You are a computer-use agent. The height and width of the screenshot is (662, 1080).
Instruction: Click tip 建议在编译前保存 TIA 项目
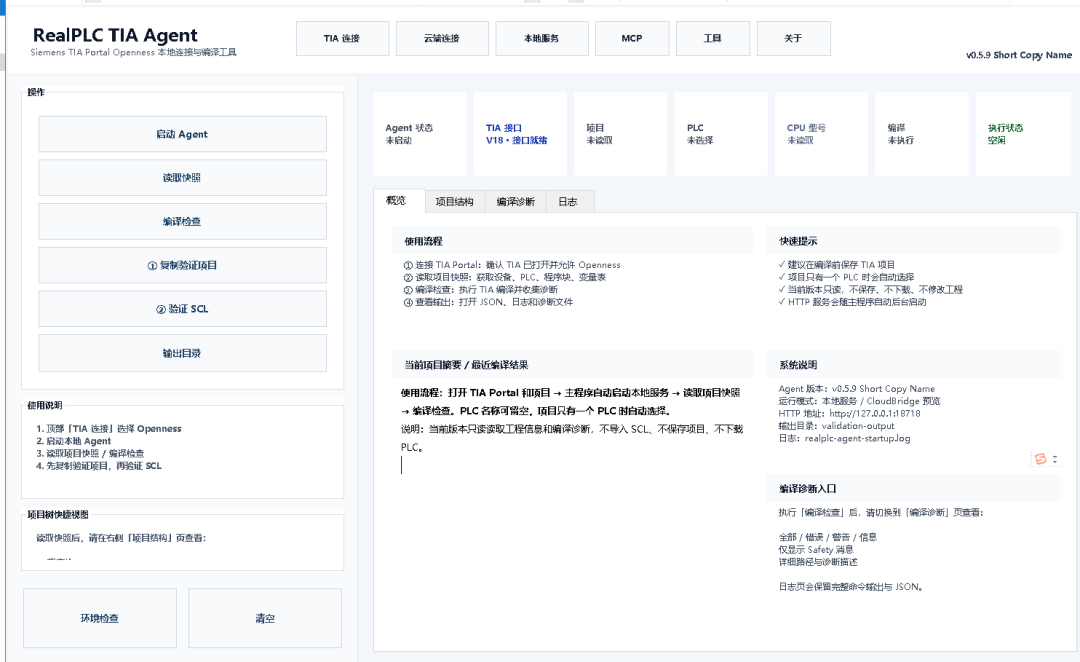[x=837, y=265]
